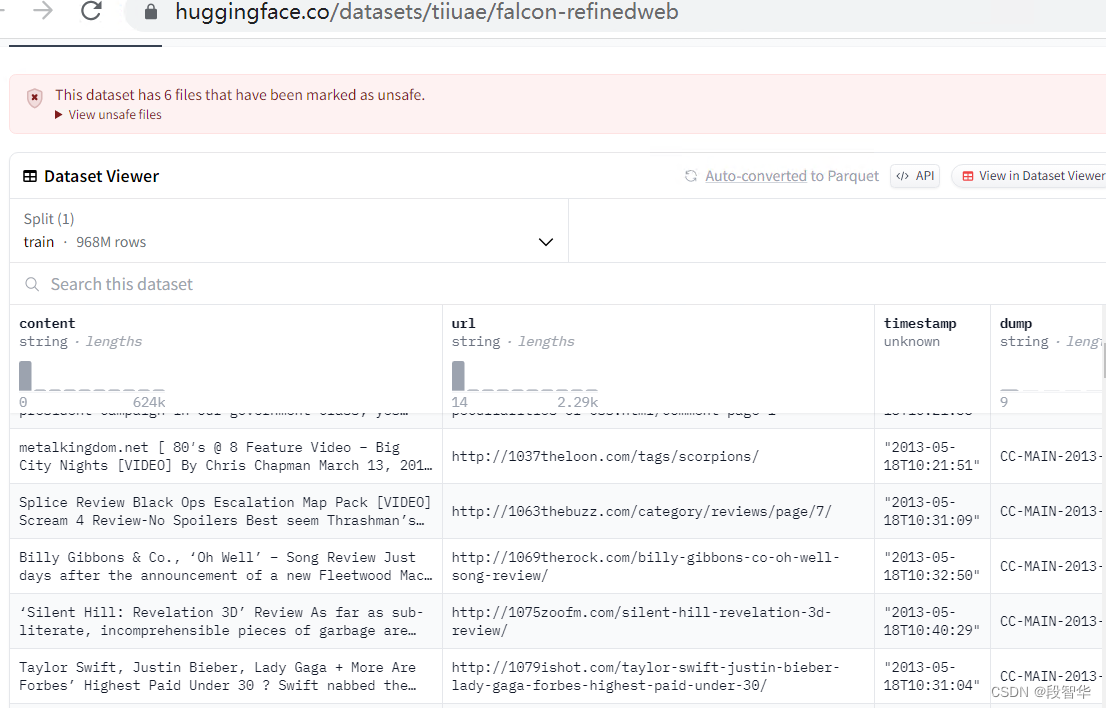The height and width of the screenshot is (708, 1106).
Task: Click the 1063thebuzz.com reviews URL cell
Action: (658, 511)
